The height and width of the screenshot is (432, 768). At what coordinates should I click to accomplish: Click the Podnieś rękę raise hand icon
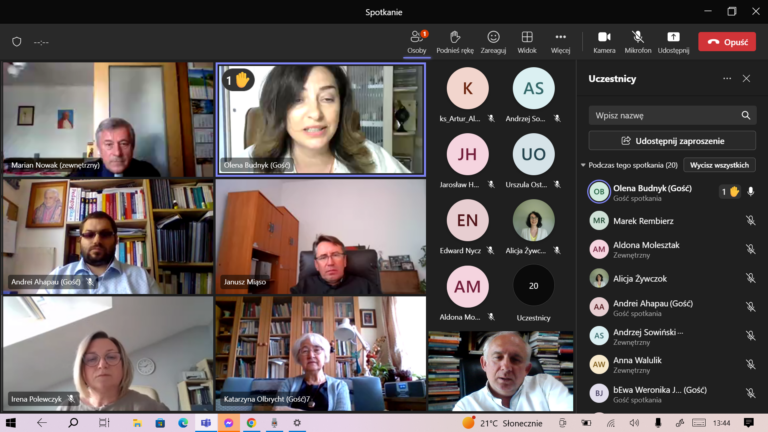(455, 37)
